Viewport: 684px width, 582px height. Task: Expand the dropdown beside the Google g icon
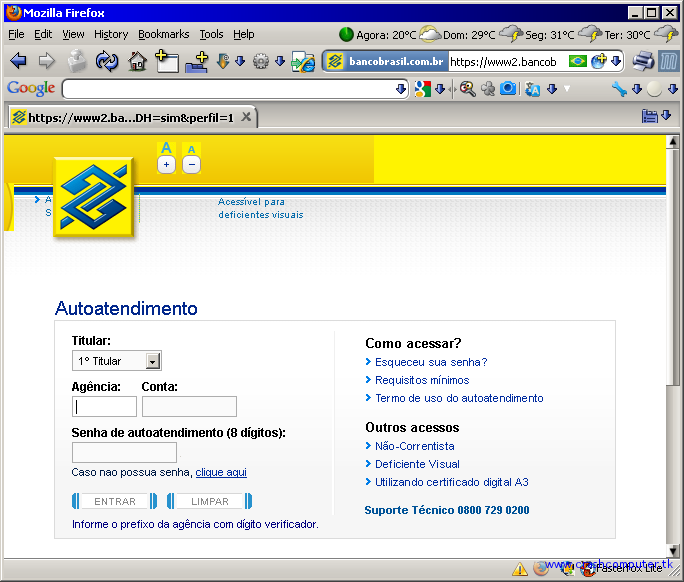tap(440, 89)
